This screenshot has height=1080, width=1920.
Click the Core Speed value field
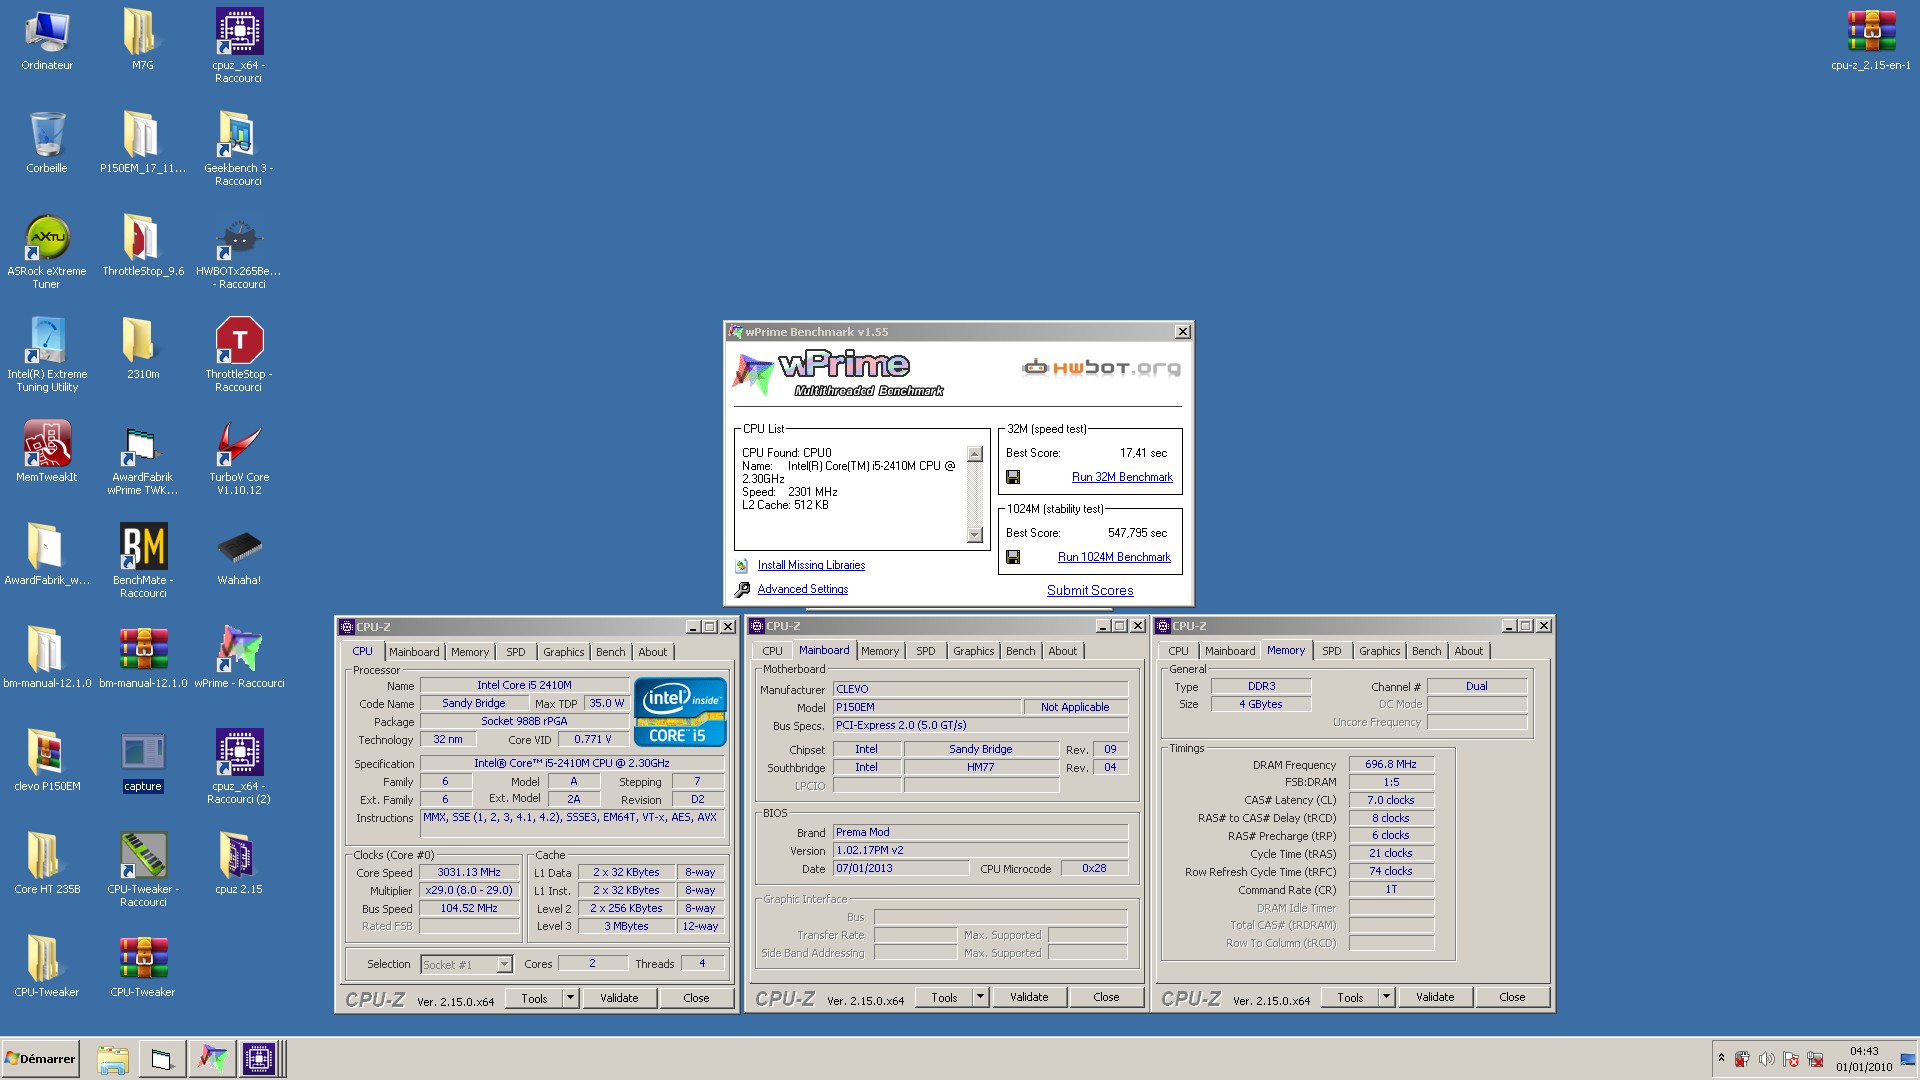tap(469, 872)
